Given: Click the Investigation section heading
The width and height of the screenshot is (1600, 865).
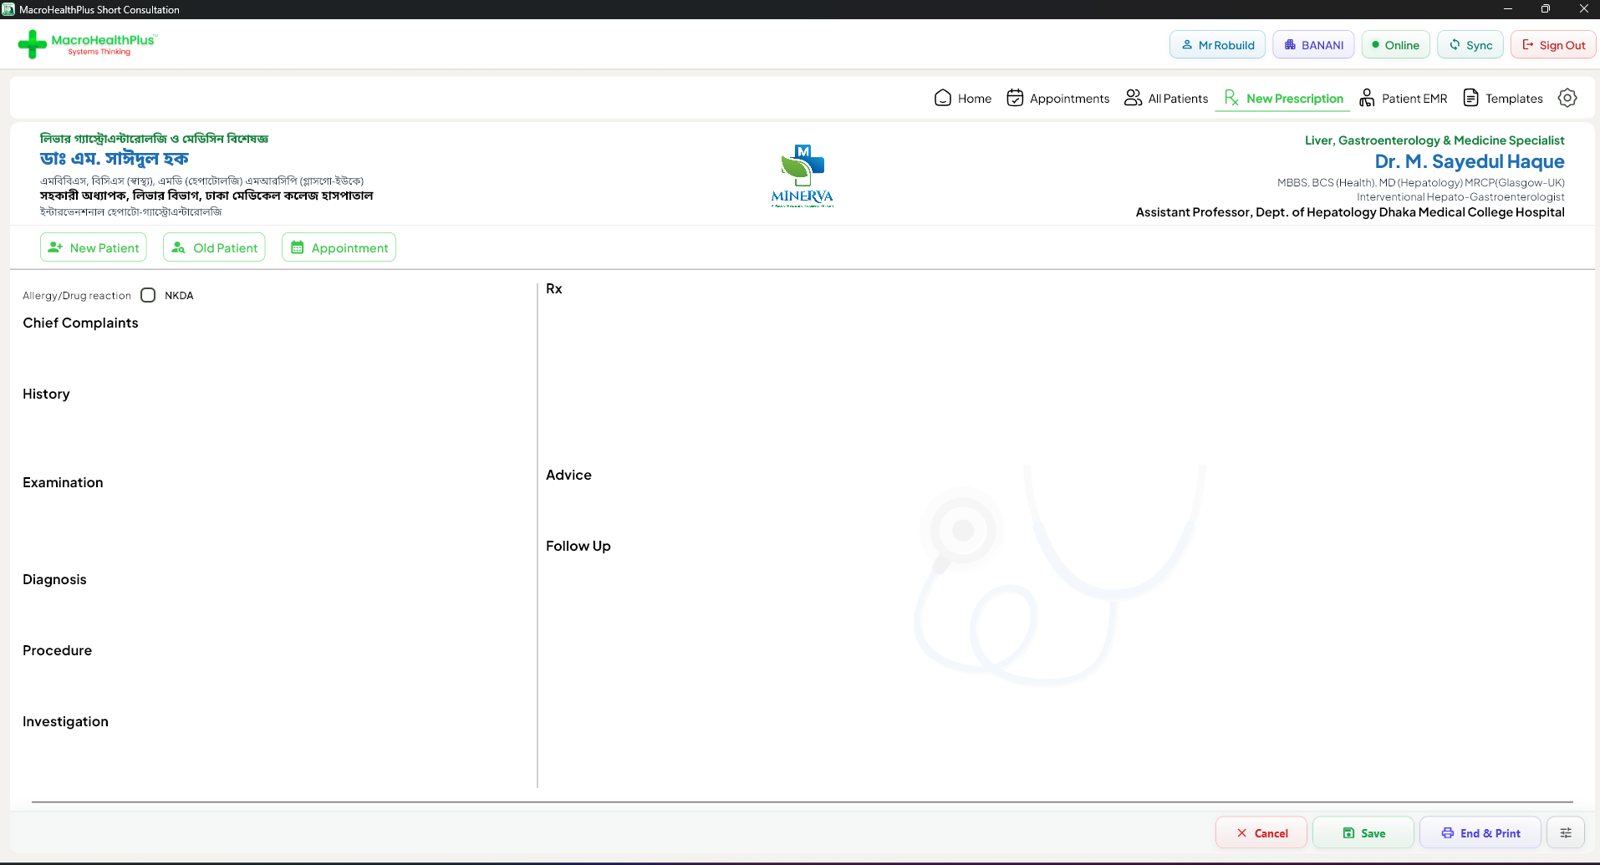Looking at the screenshot, I should (66, 722).
